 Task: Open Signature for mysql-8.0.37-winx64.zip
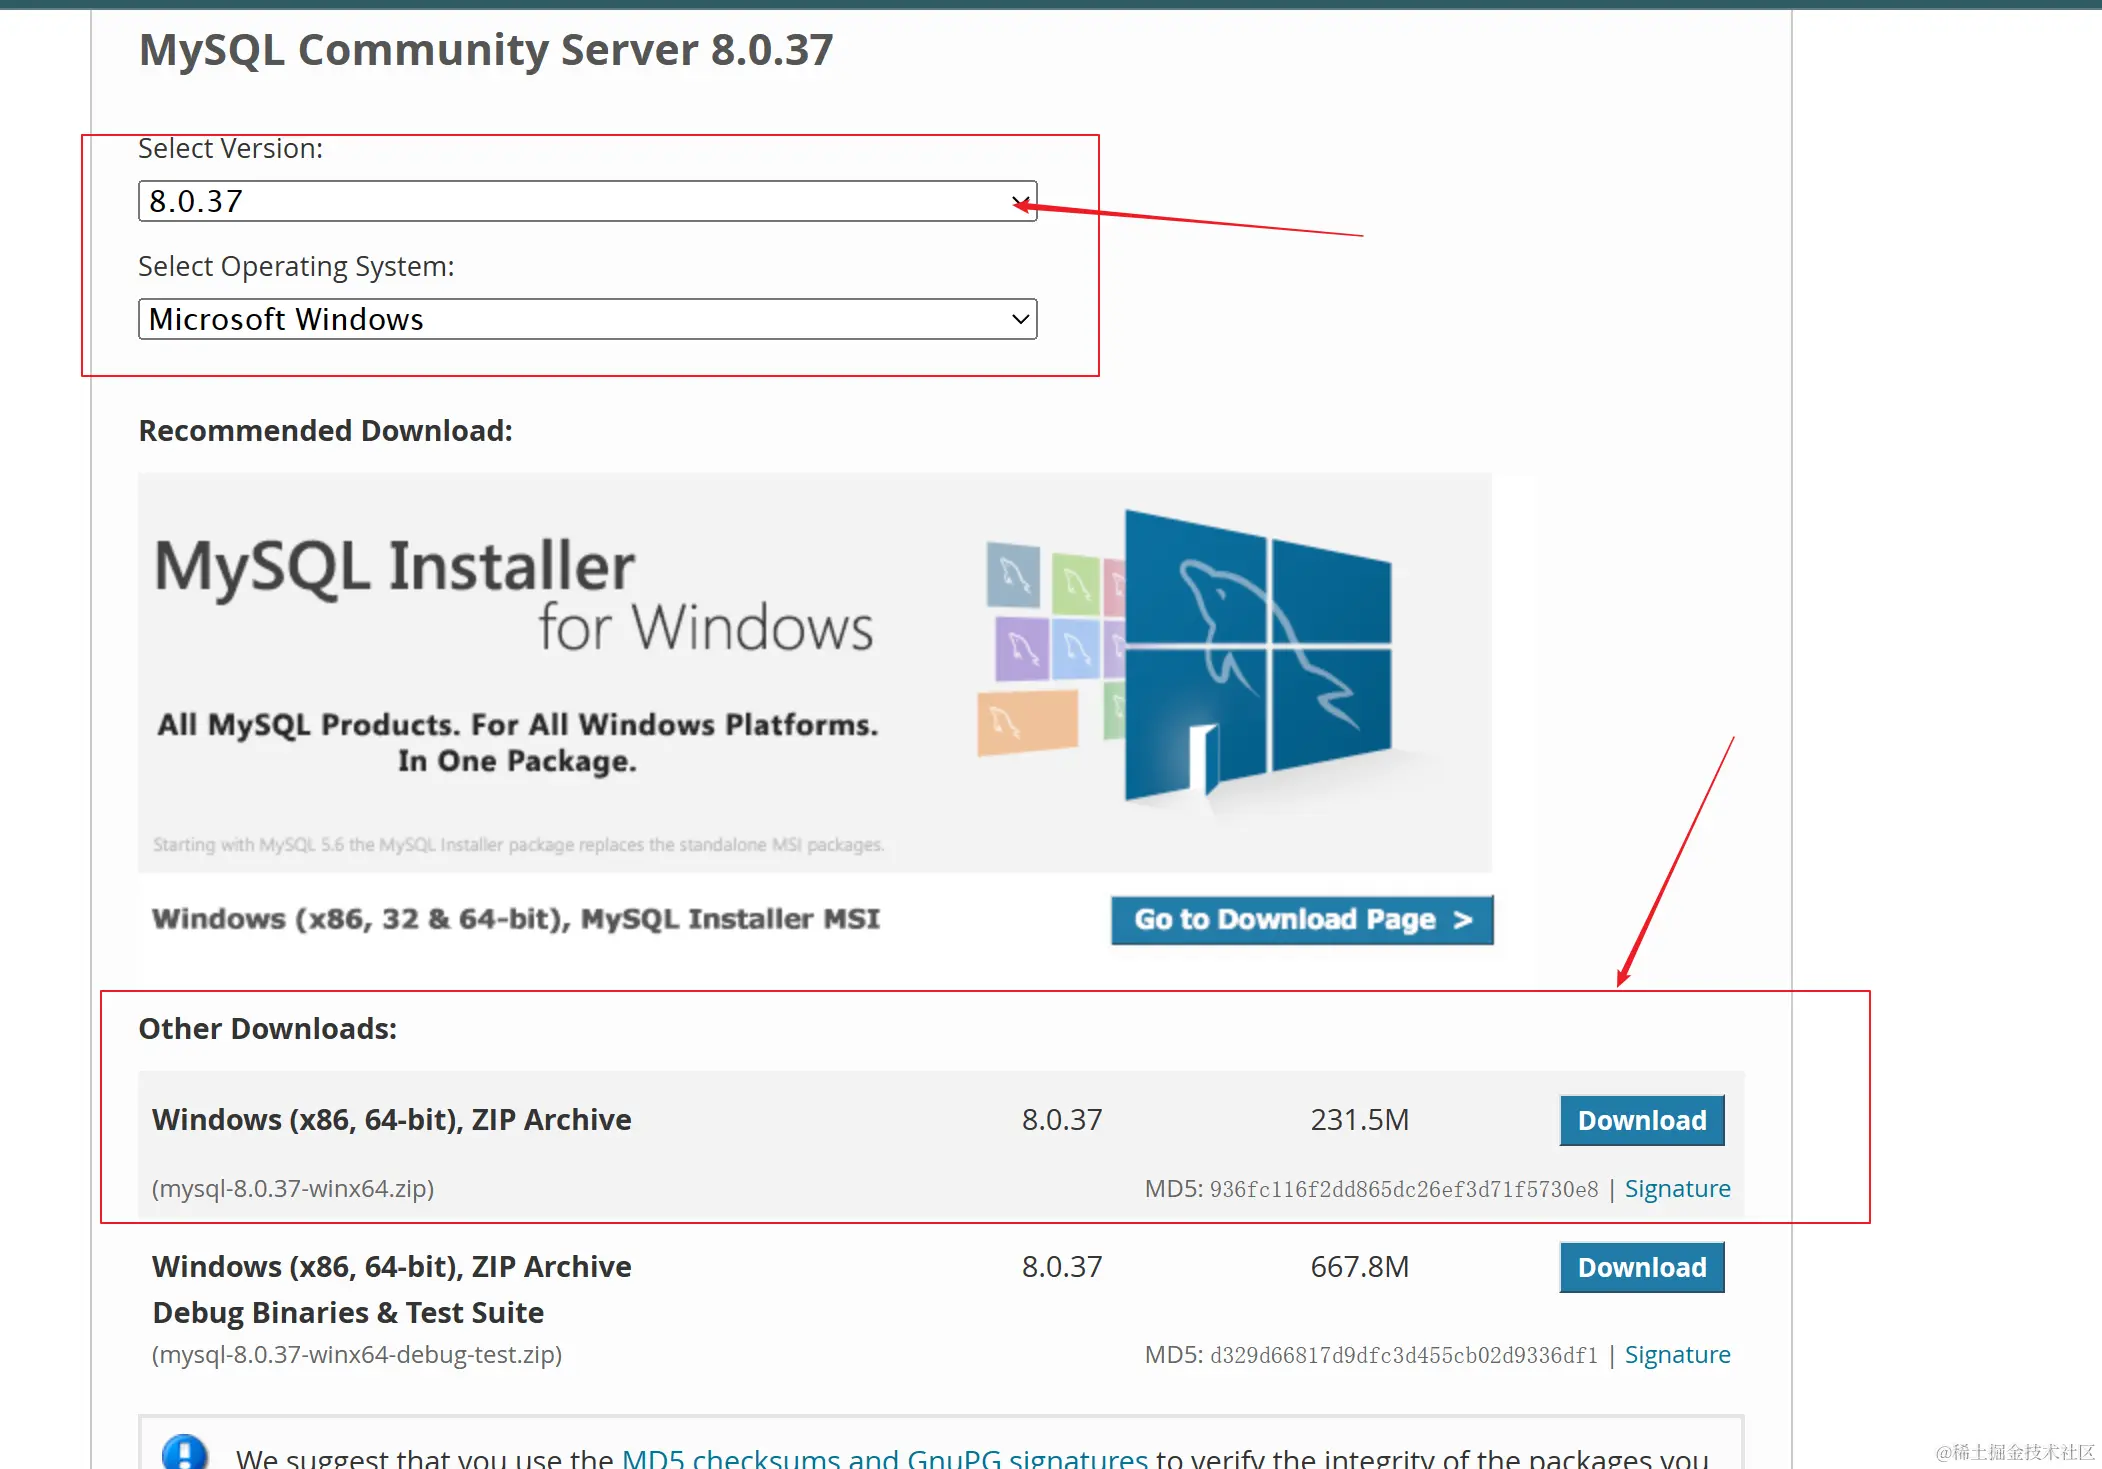(1678, 1188)
